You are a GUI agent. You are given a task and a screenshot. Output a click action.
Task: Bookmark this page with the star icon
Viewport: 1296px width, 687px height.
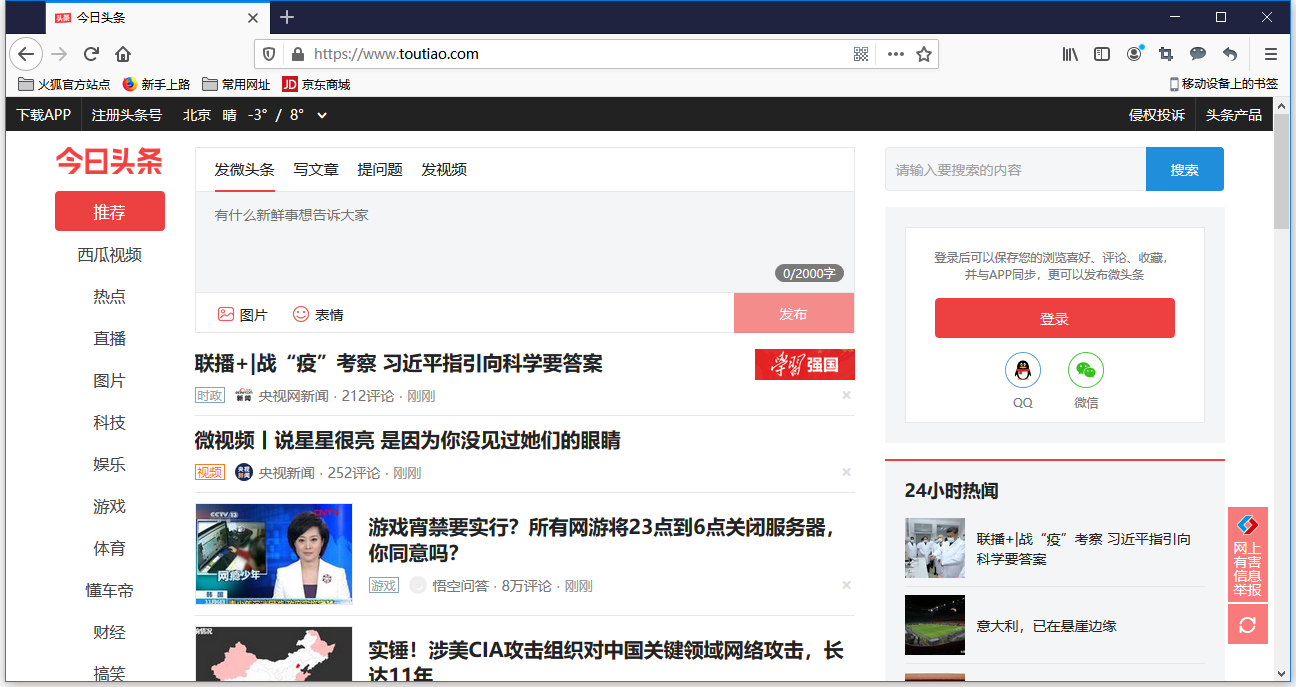point(924,54)
